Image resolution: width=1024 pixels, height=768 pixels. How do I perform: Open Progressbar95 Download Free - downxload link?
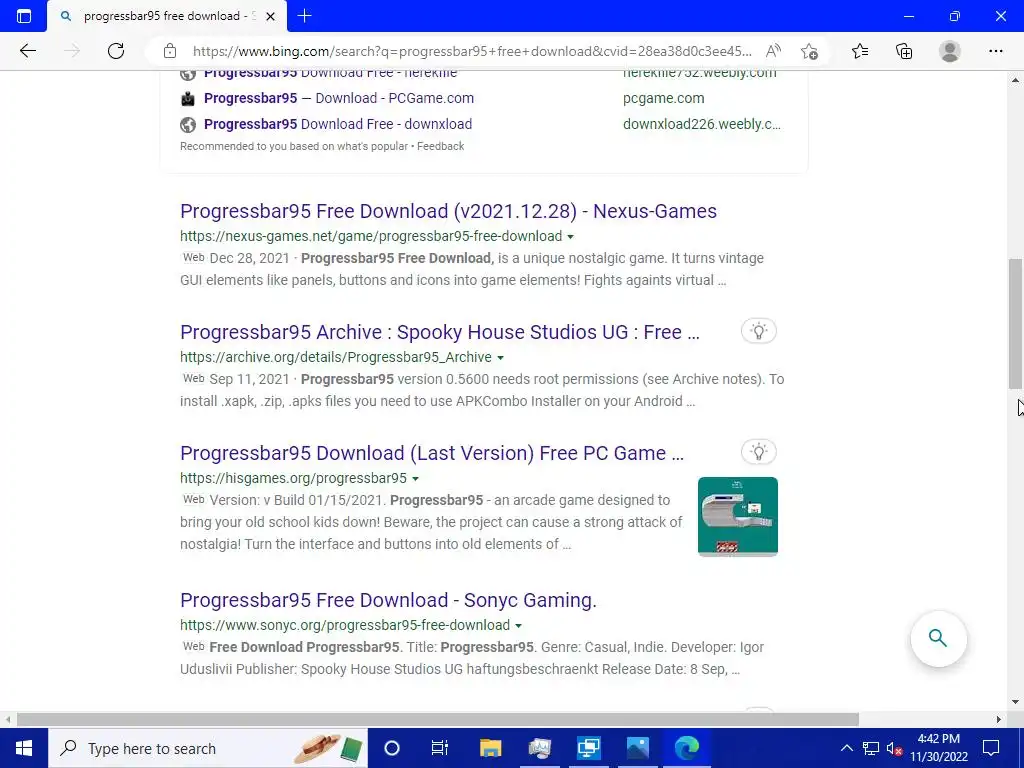pyautogui.click(x=338, y=124)
